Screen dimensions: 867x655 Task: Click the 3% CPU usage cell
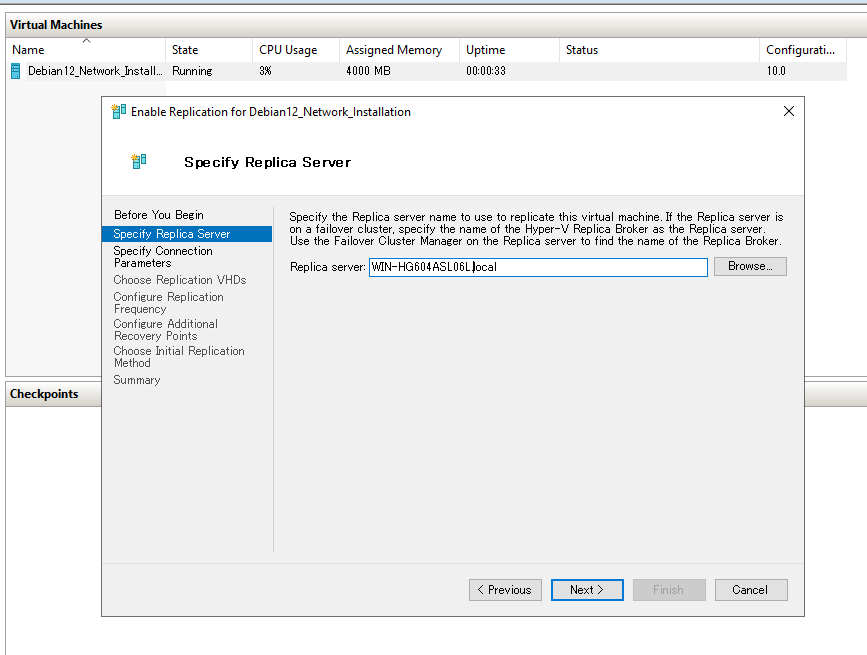click(265, 71)
